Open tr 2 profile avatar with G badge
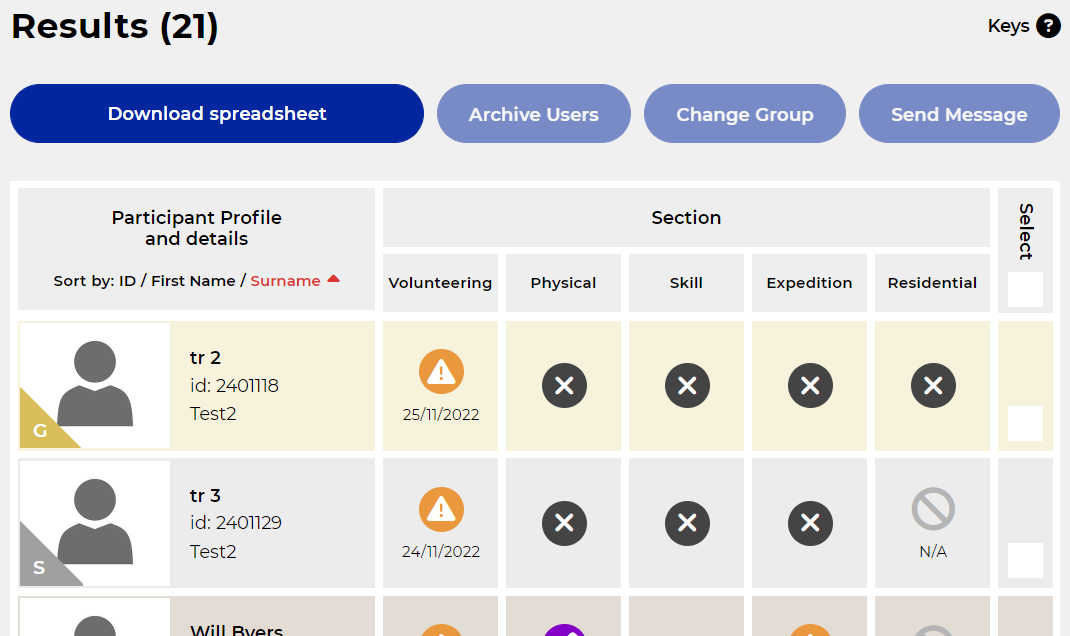Image resolution: width=1070 pixels, height=636 pixels. [x=95, y=386]
